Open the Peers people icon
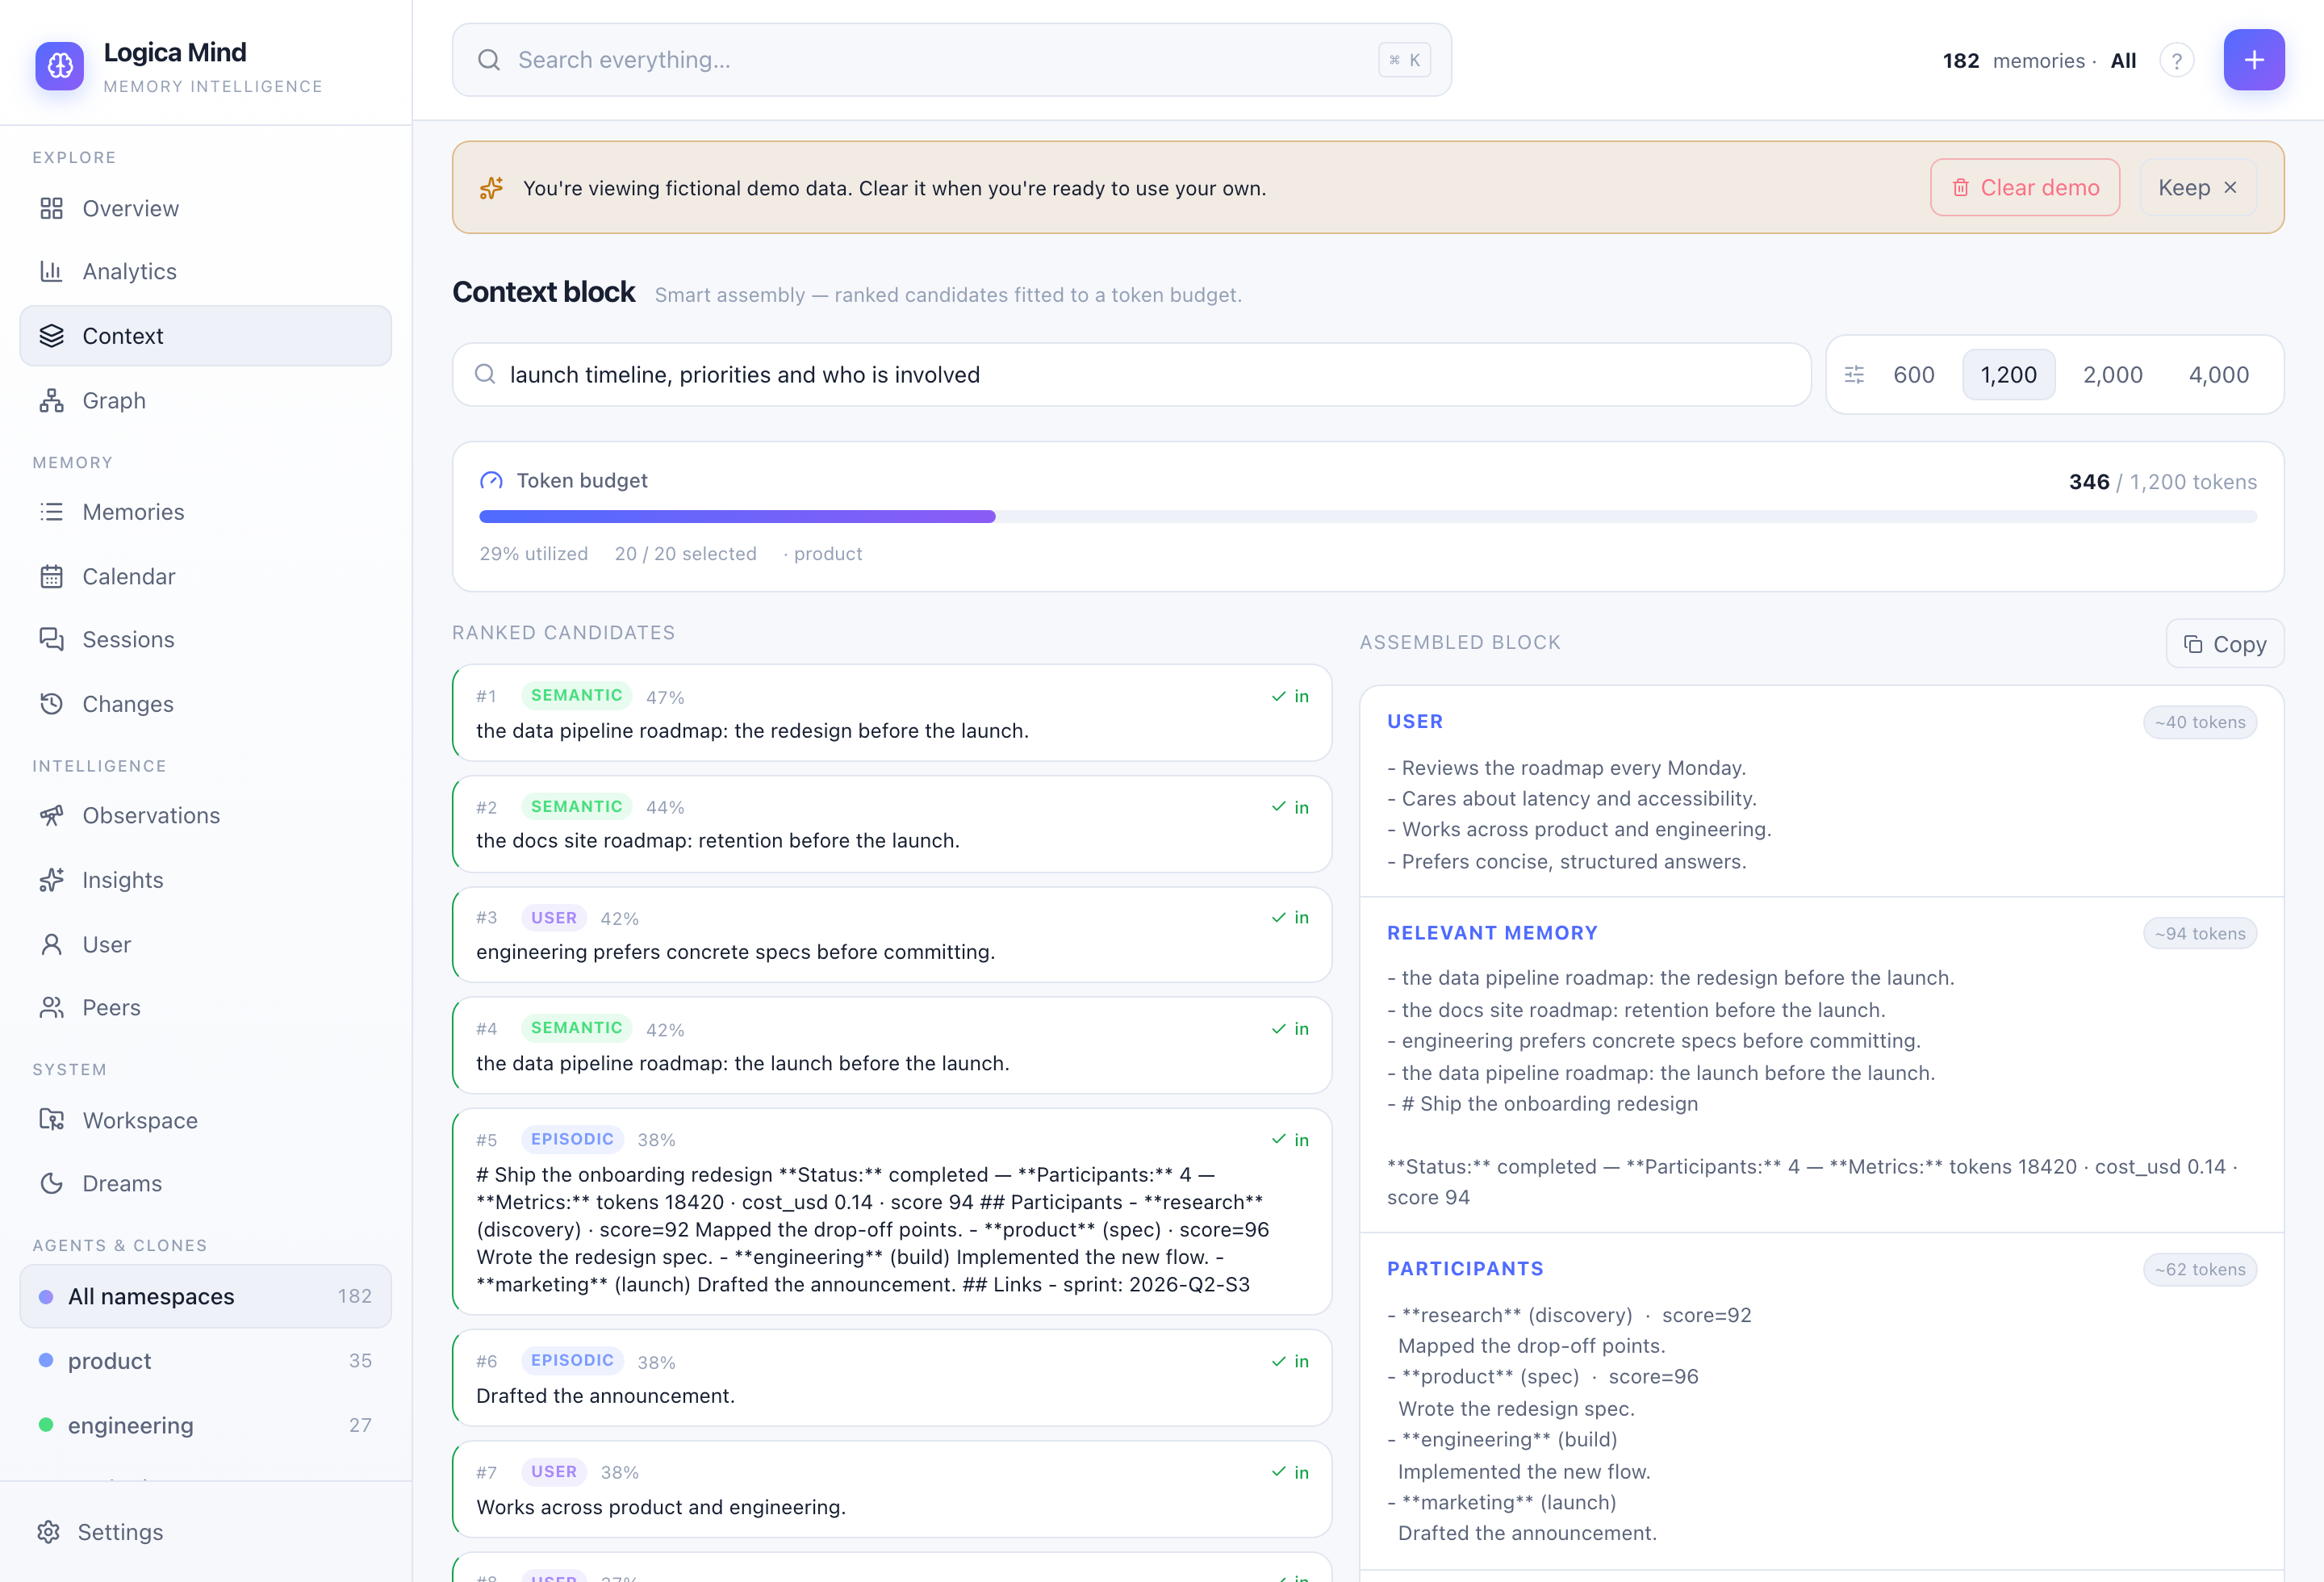2324x1582 pixels. [x=51, y=1007]
